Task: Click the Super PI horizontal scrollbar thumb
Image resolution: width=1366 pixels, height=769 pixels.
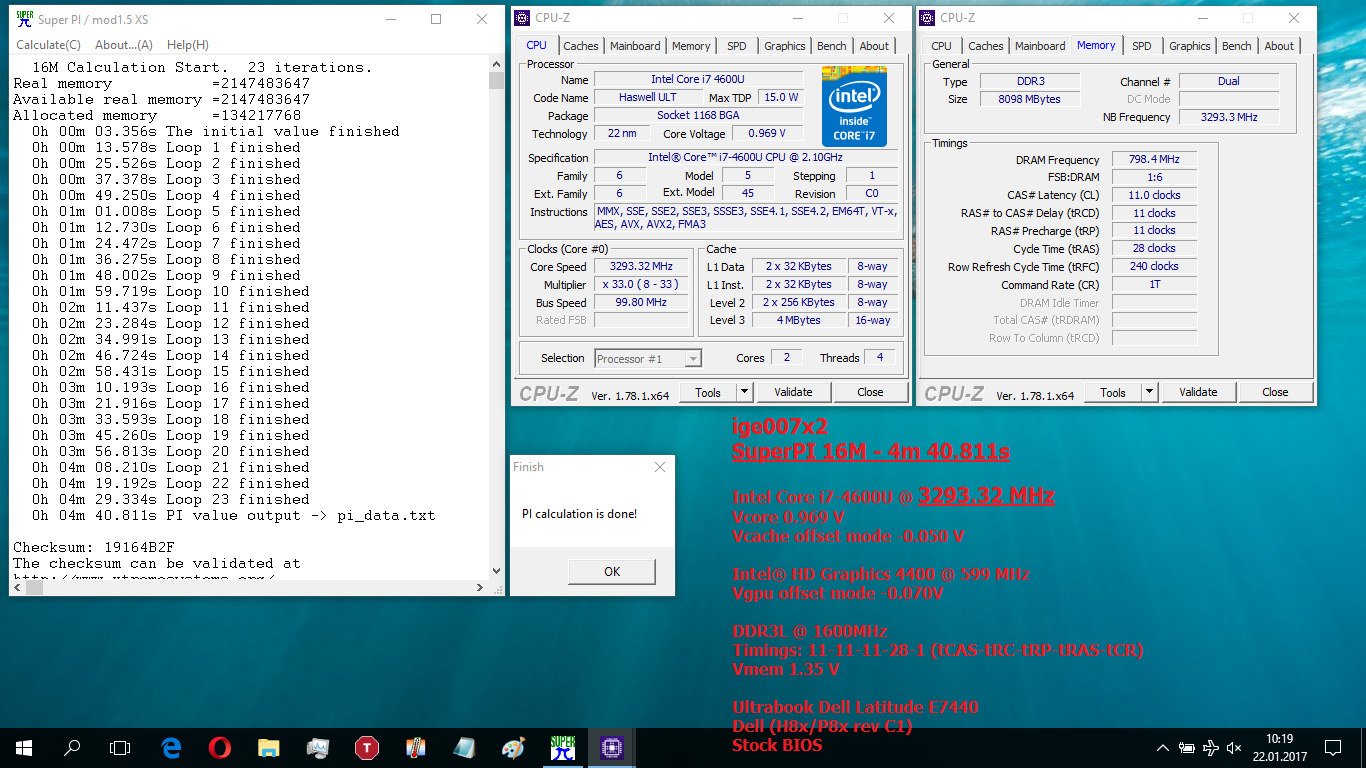Action: (34, 588)
